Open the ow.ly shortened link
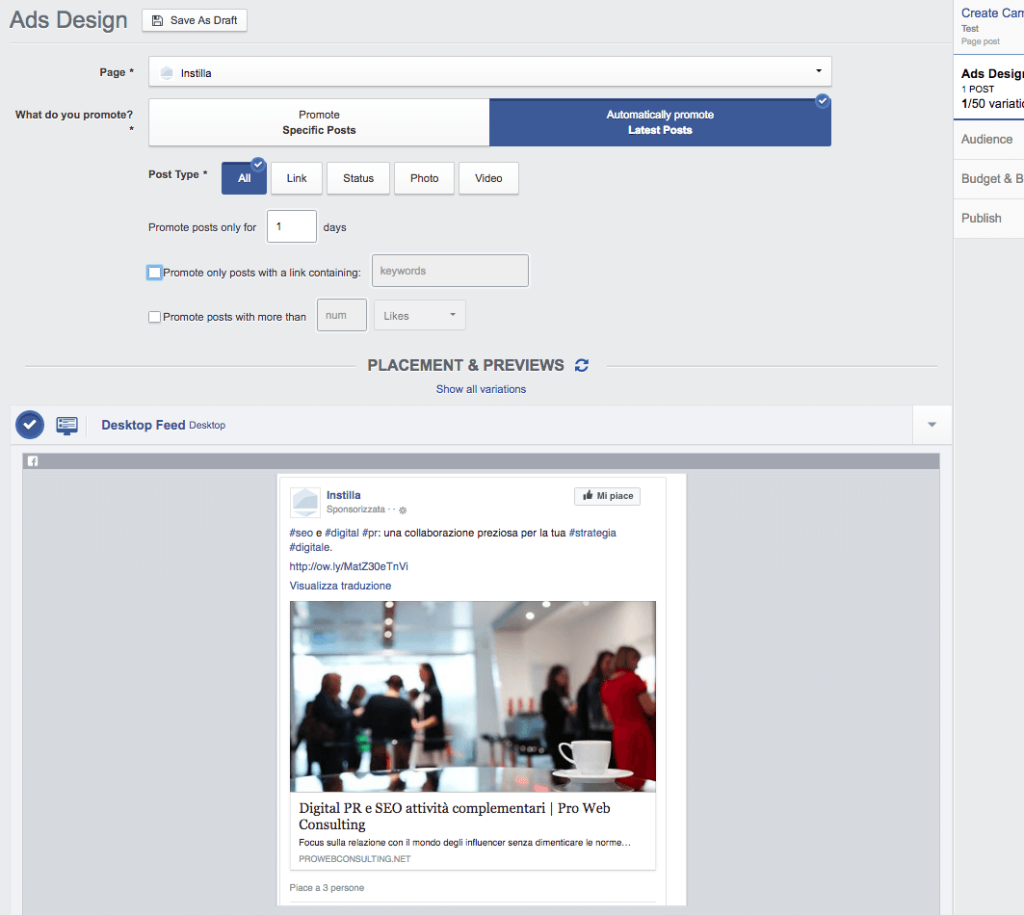Screen dimensions: 1024x915 [349, 566]
